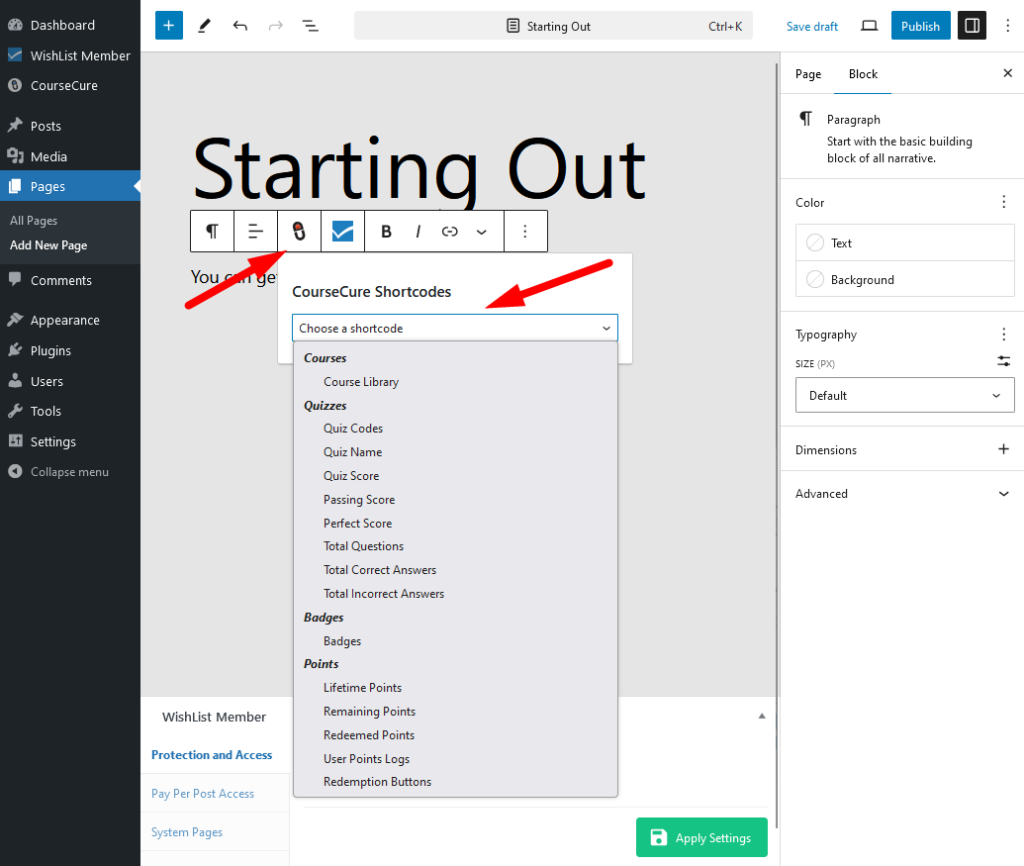Viewport: 1024px width, 866px height.
Task: Open Media admin menu
Action: [x=70, y=156]
